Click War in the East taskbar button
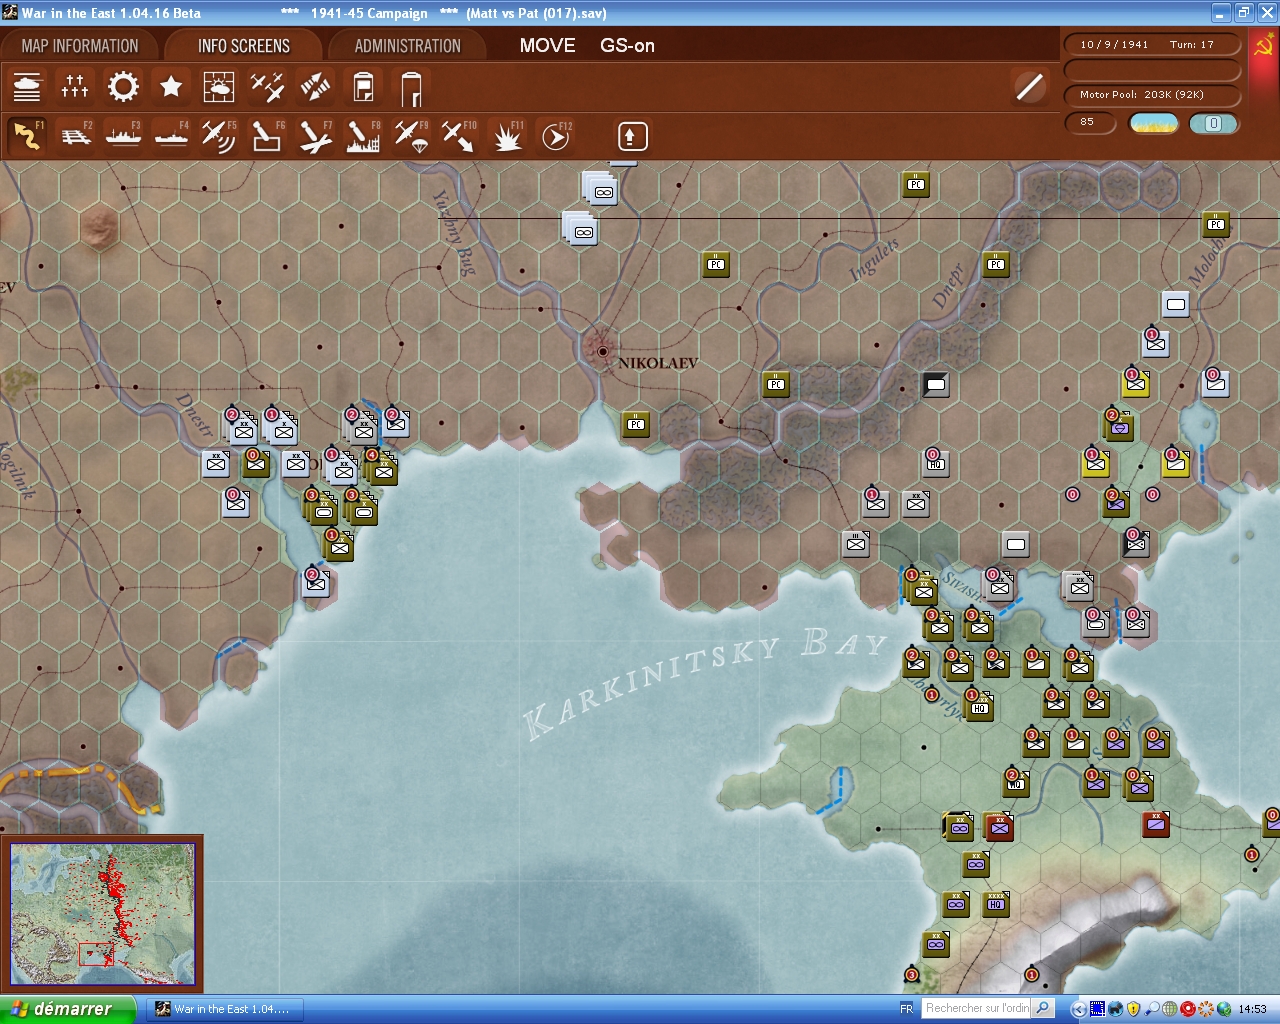1280x1024 pixels. (224, 1009)
